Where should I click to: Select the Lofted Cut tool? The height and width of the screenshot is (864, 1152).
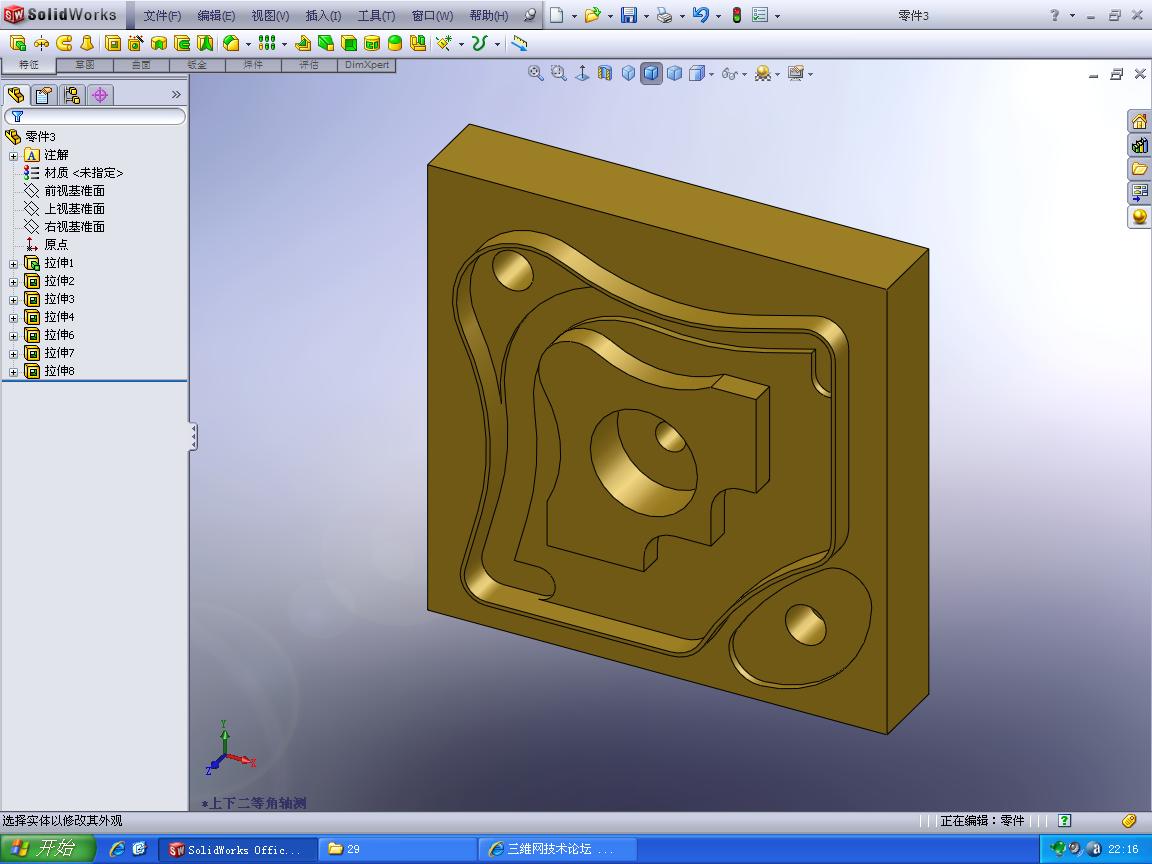coord(204,43)
